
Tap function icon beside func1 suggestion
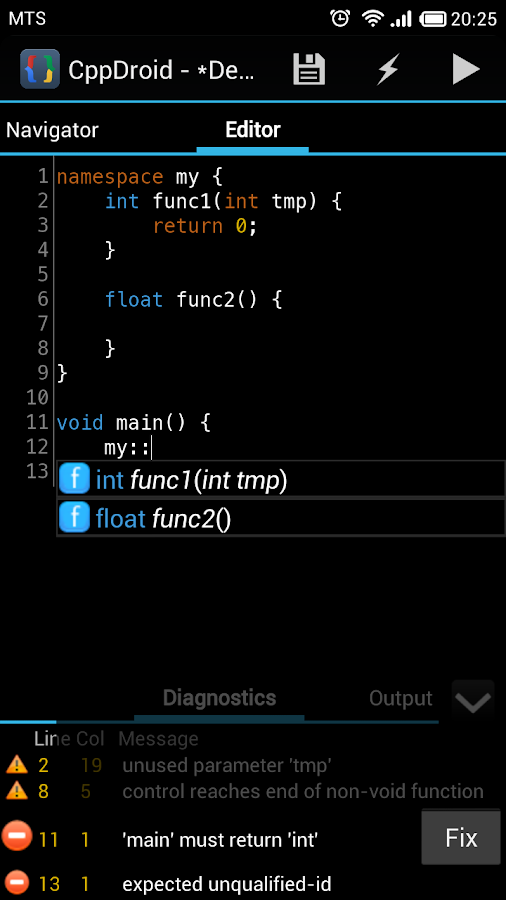tap(75, 480)
